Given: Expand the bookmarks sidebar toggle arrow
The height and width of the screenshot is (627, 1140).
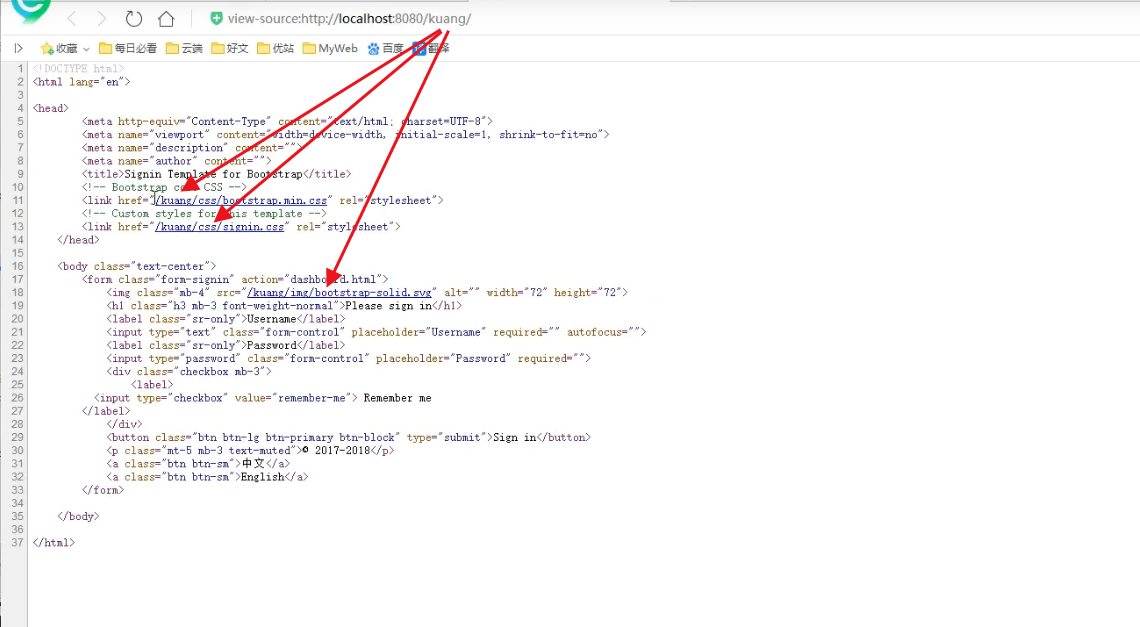Looking at the screenshot, I should [18, 48].
